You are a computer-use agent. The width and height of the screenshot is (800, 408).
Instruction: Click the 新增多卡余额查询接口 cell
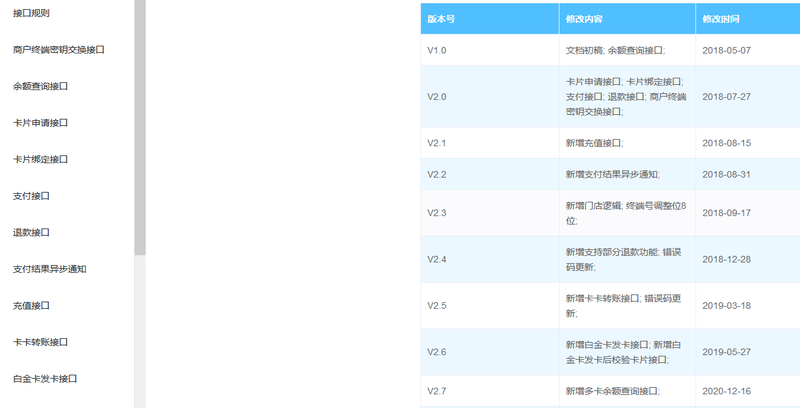pos(628,391)
